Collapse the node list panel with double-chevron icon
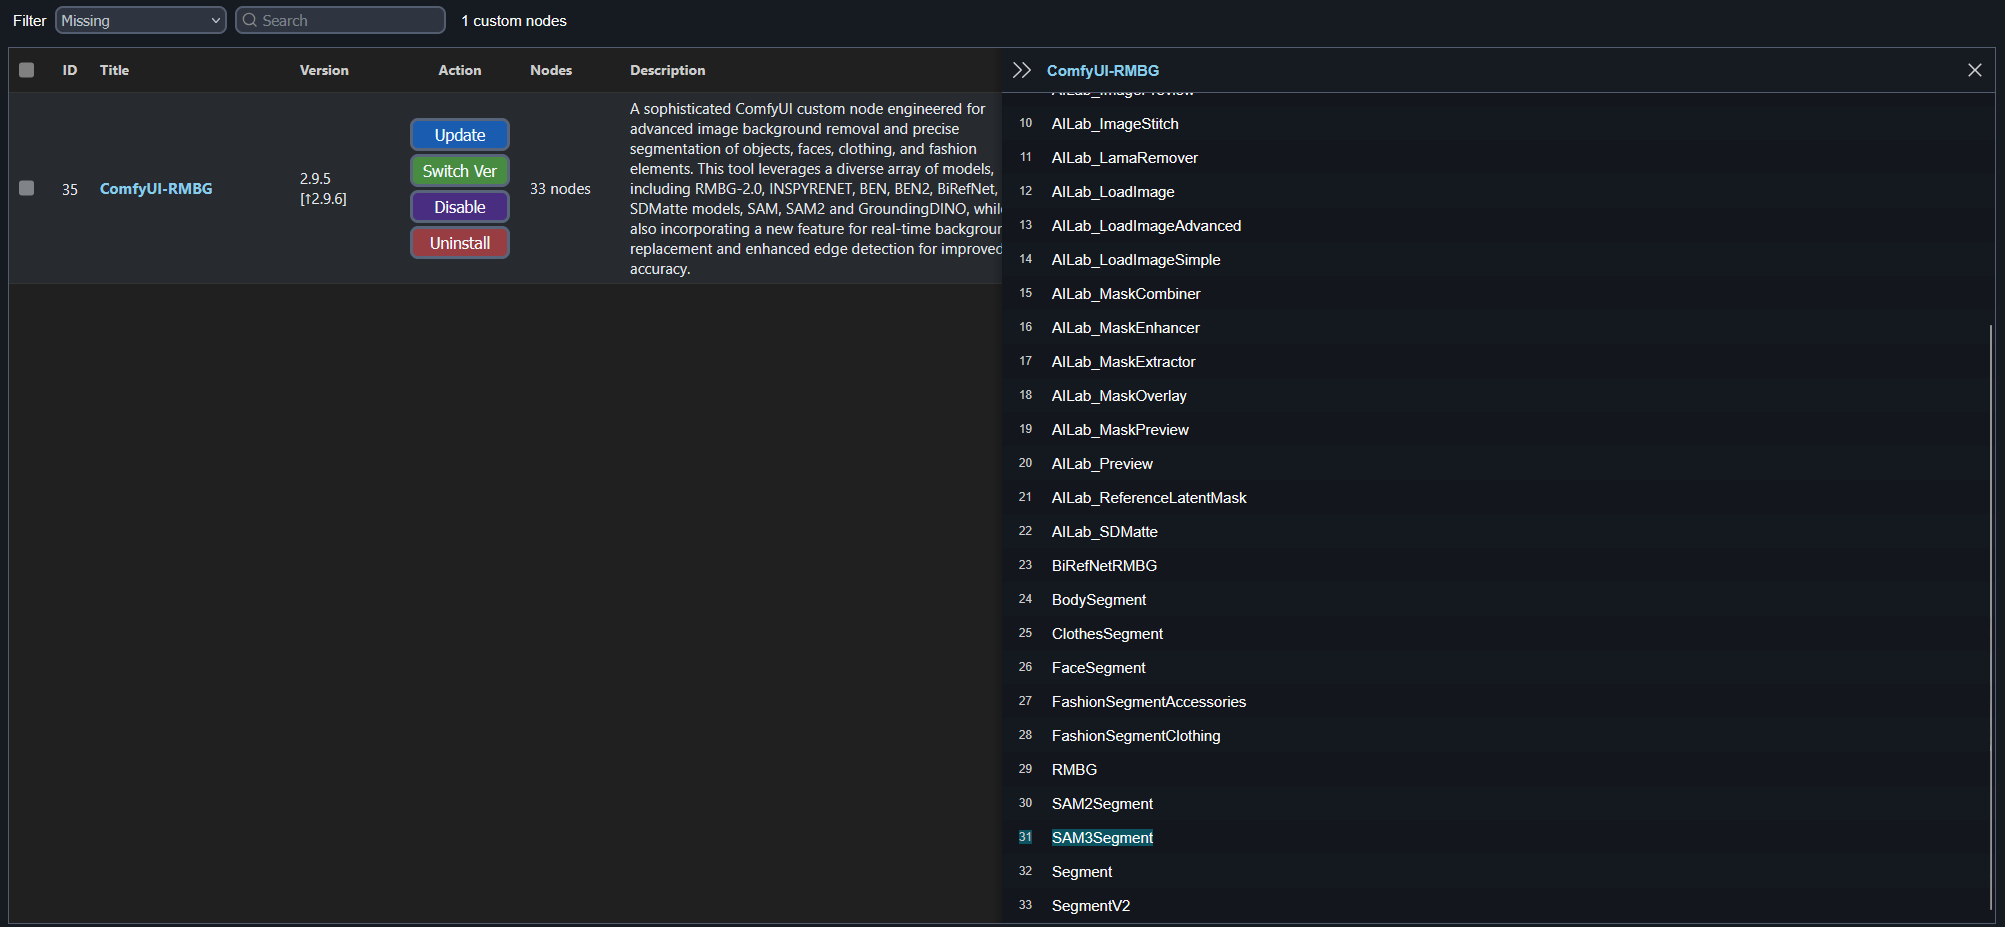 pyautogui.click(x=1021, y=70)
